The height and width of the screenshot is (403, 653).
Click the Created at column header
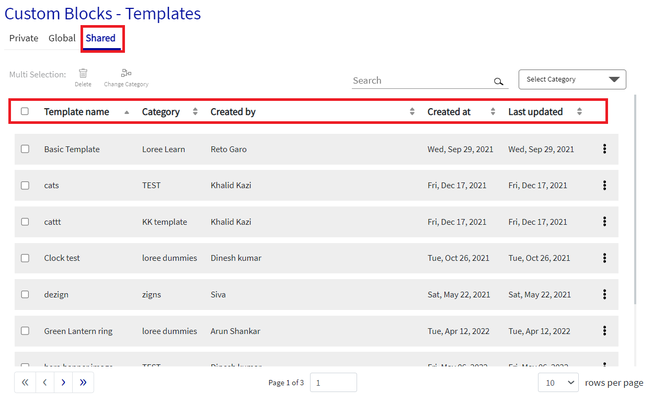coord(449,112)
